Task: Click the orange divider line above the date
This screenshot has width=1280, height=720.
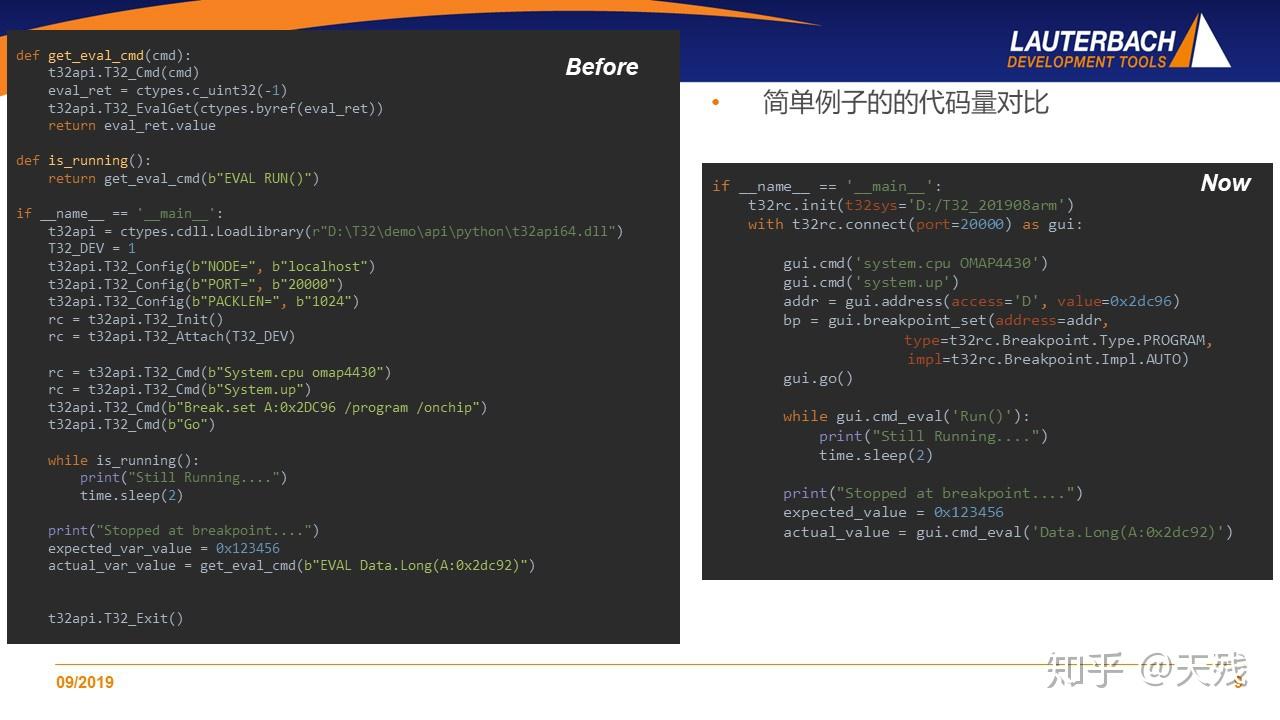Action: (640, 662)
